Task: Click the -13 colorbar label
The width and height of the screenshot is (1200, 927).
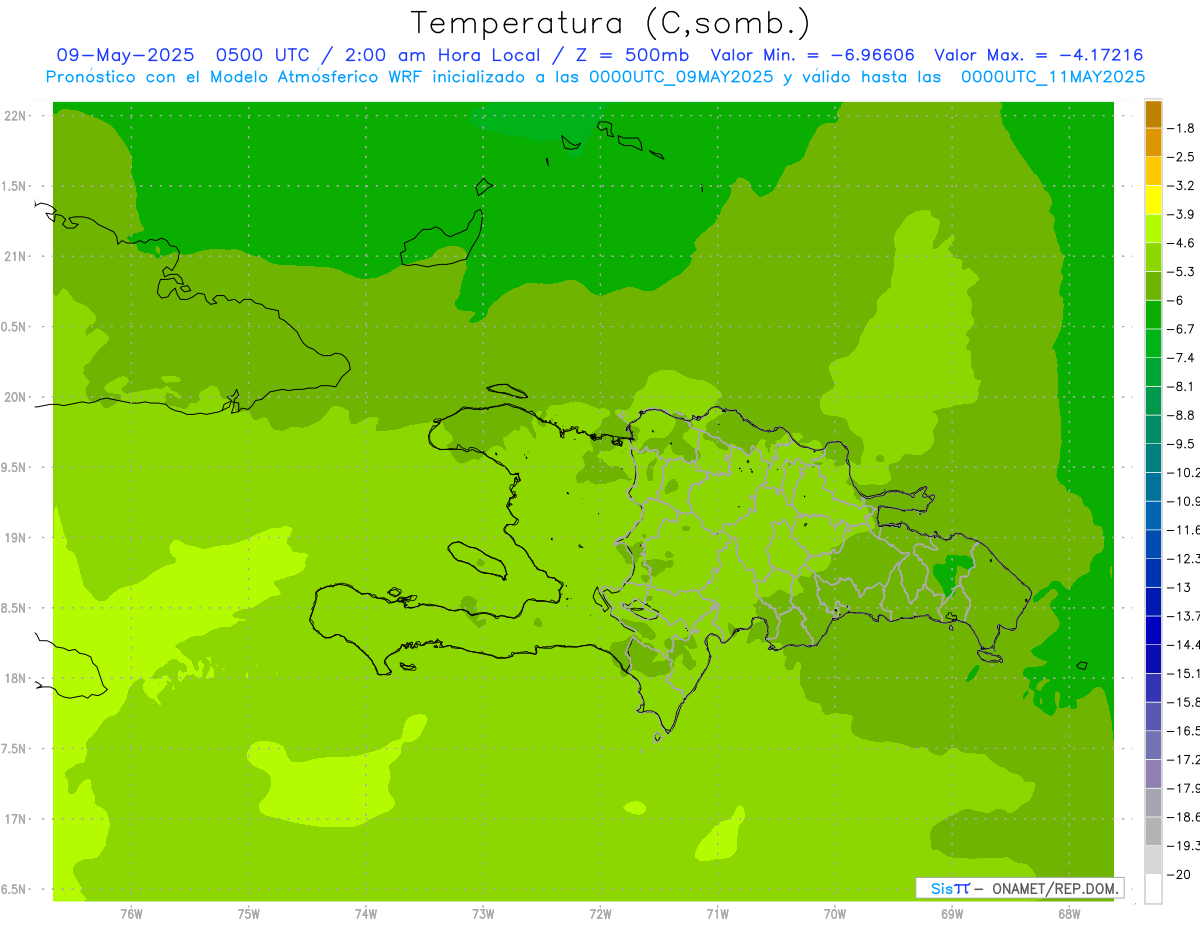Action: pos(1180,587)
